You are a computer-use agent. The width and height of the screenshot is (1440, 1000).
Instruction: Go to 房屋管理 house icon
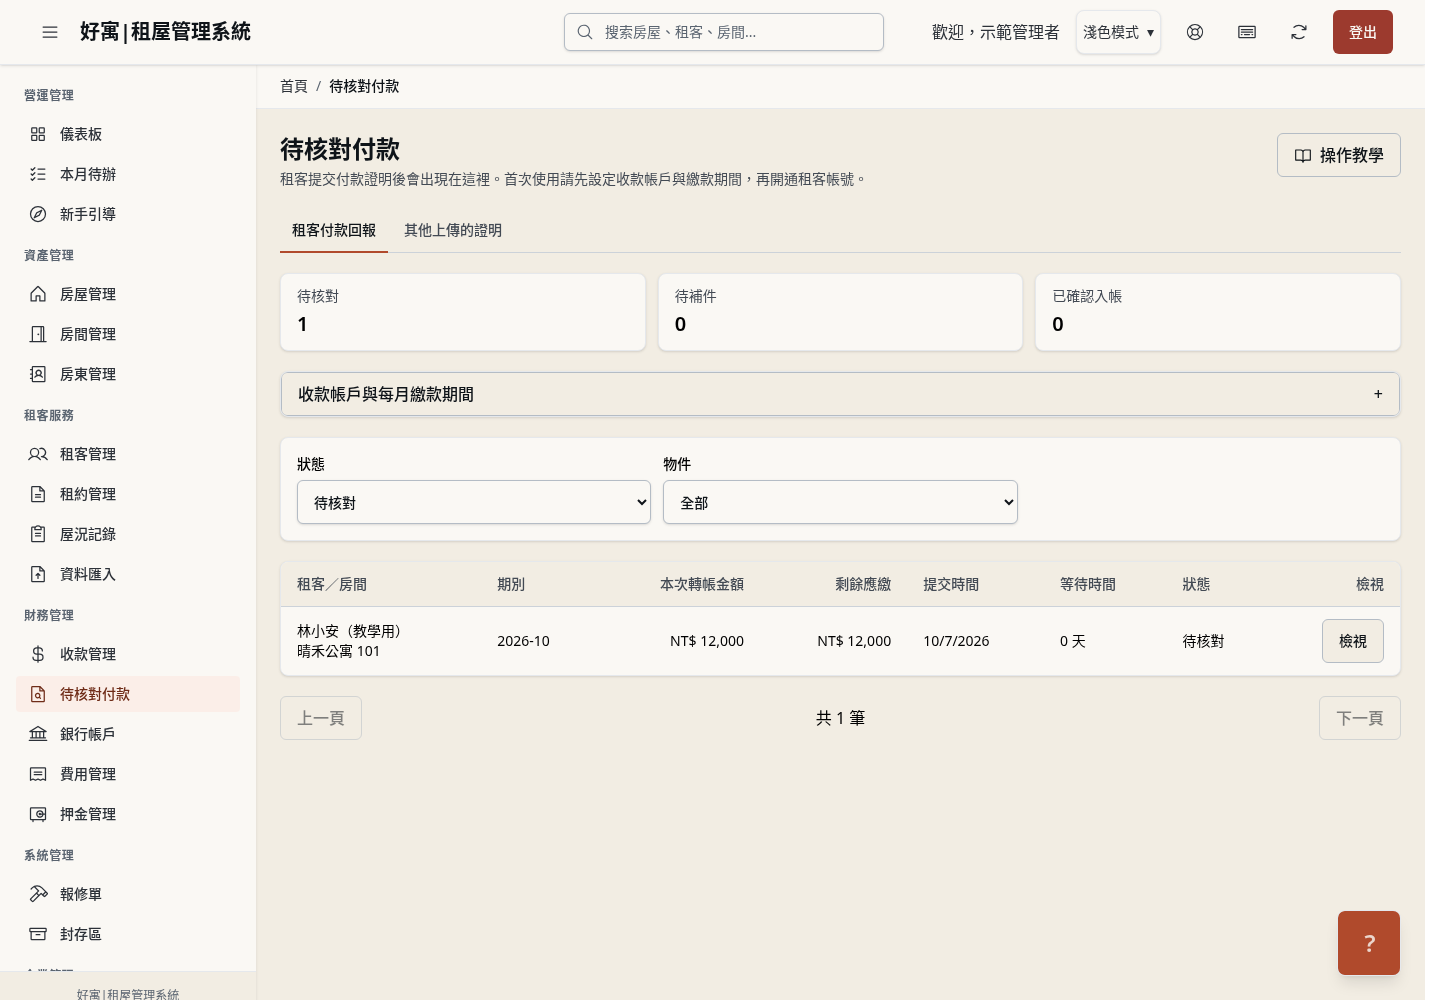point(38,294)
